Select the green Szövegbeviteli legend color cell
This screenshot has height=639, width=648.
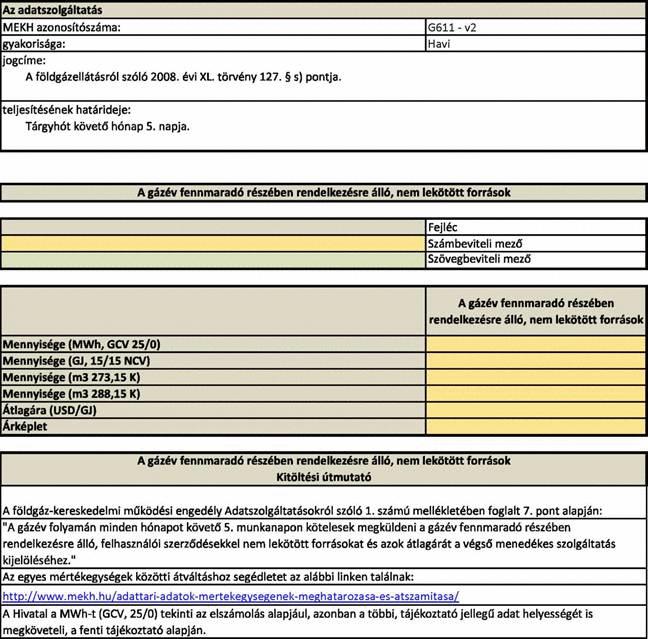pos(213,260)
